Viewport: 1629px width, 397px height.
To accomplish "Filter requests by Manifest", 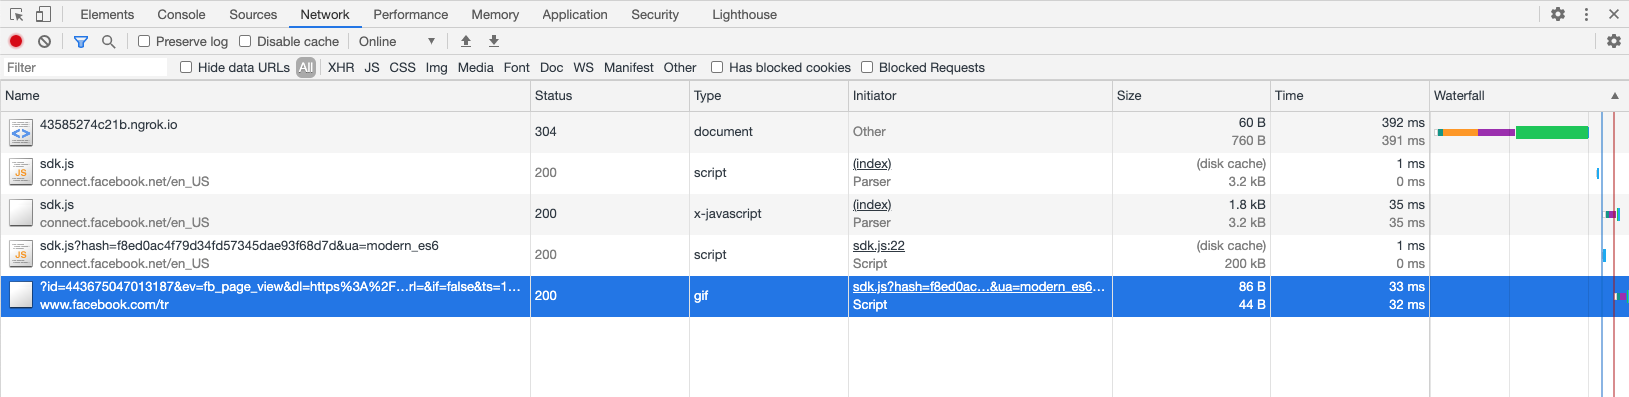I will tap(628, 67).
